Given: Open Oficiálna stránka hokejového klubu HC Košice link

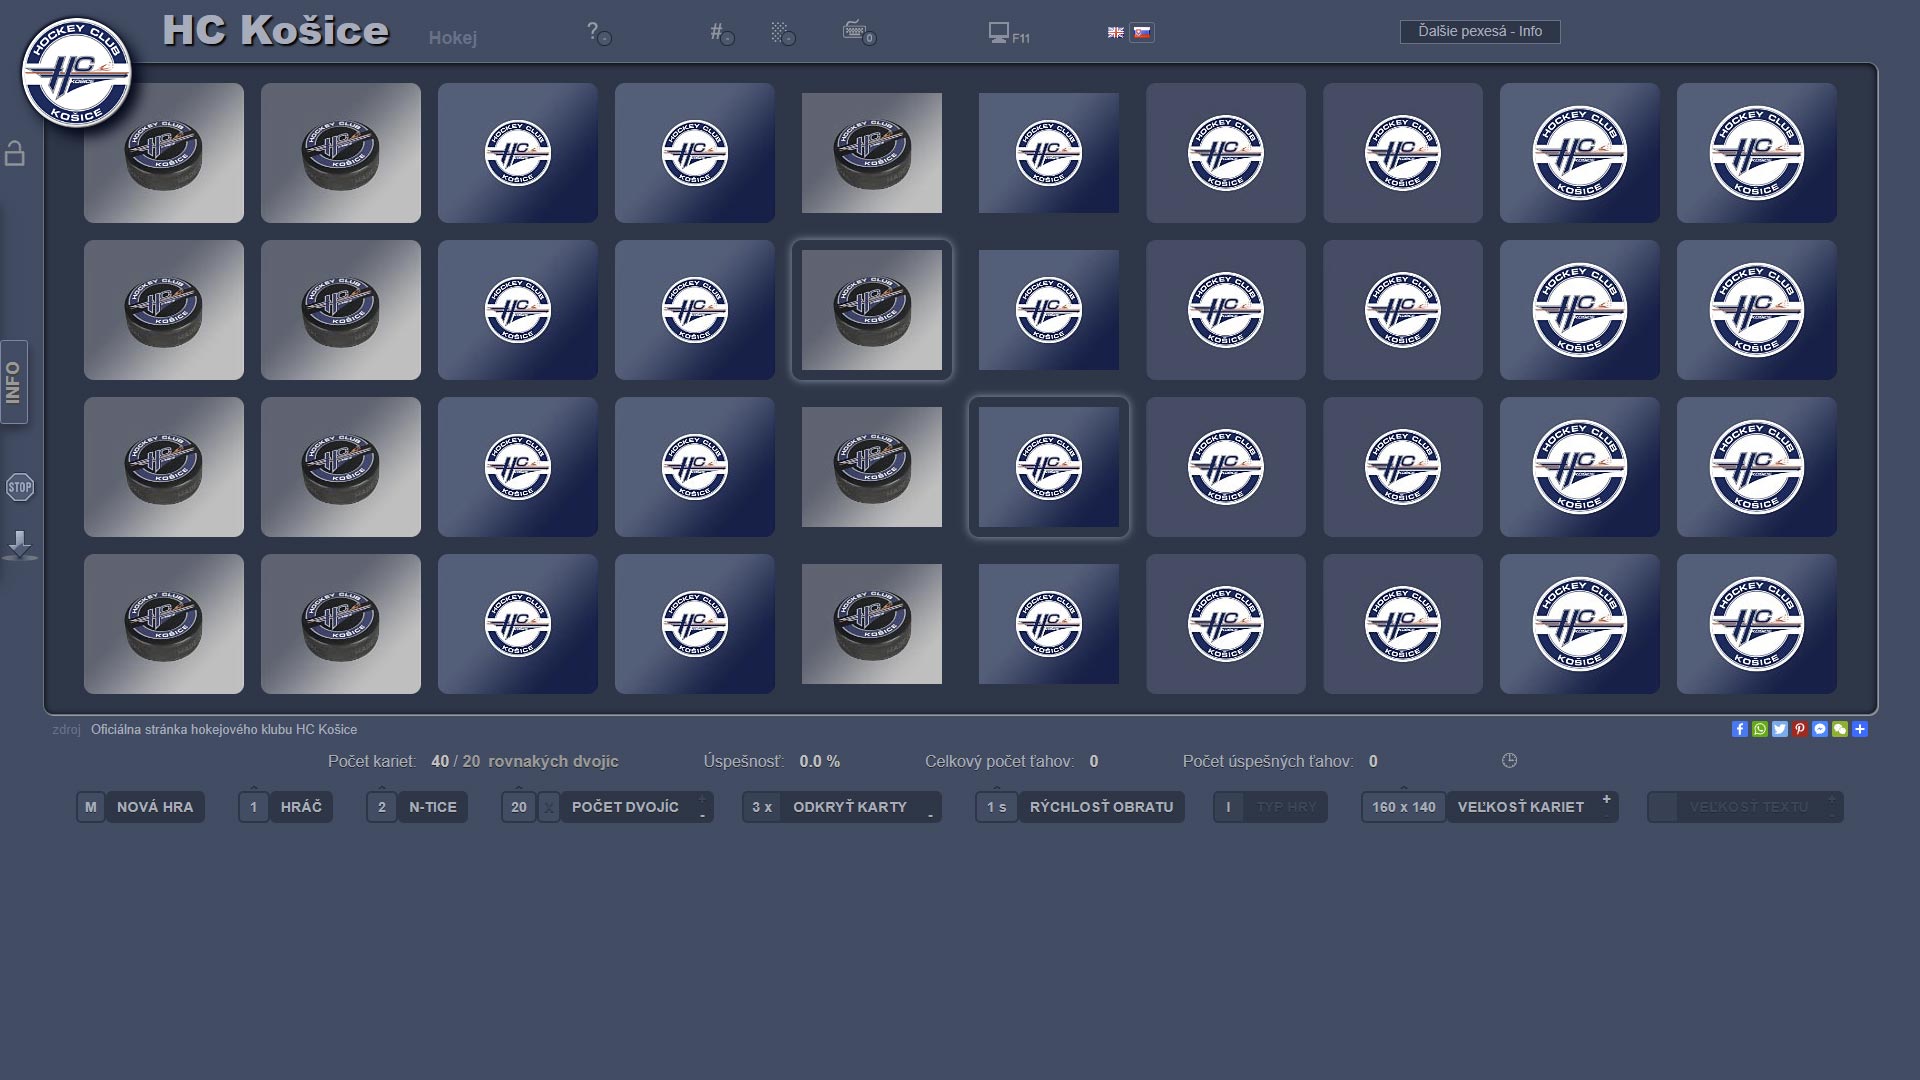Looking at the screenshot, I should point(224,730).
